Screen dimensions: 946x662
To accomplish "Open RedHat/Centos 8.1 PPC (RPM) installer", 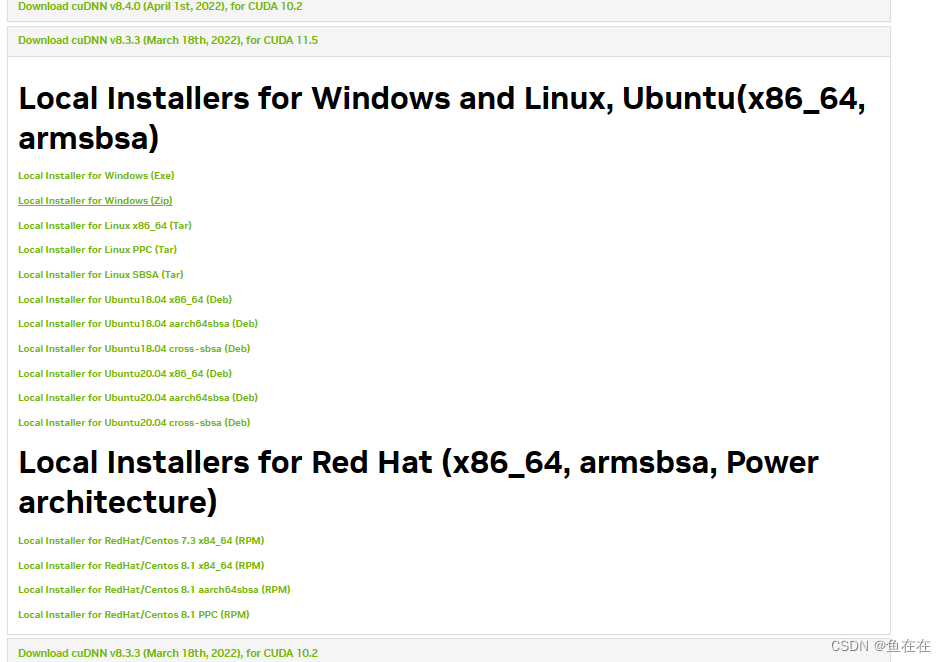I will coord(133,614).
